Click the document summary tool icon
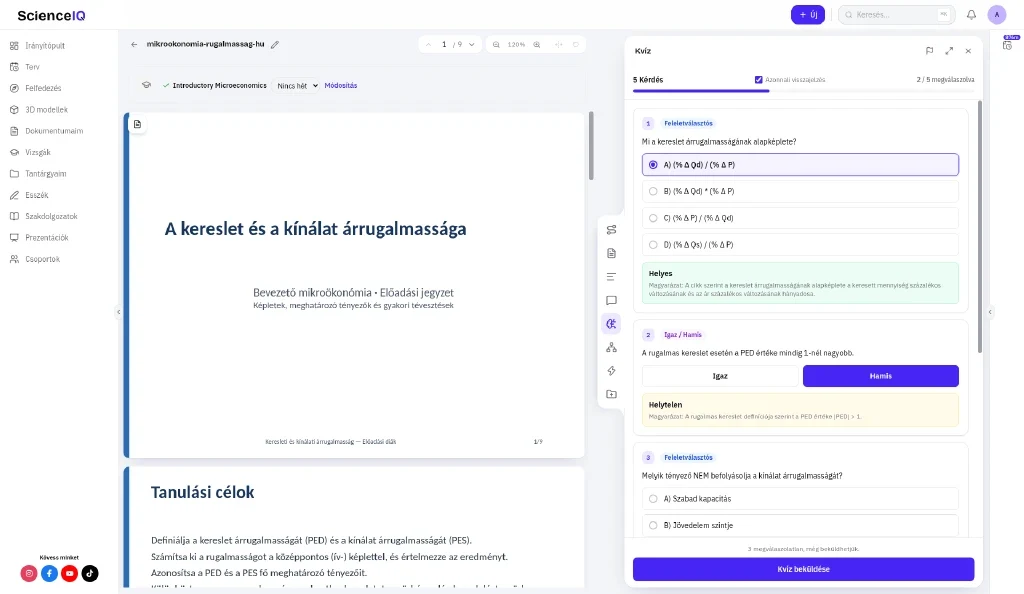The width and height of the screenshot is (1024, 594). click(x=611, y=253)
